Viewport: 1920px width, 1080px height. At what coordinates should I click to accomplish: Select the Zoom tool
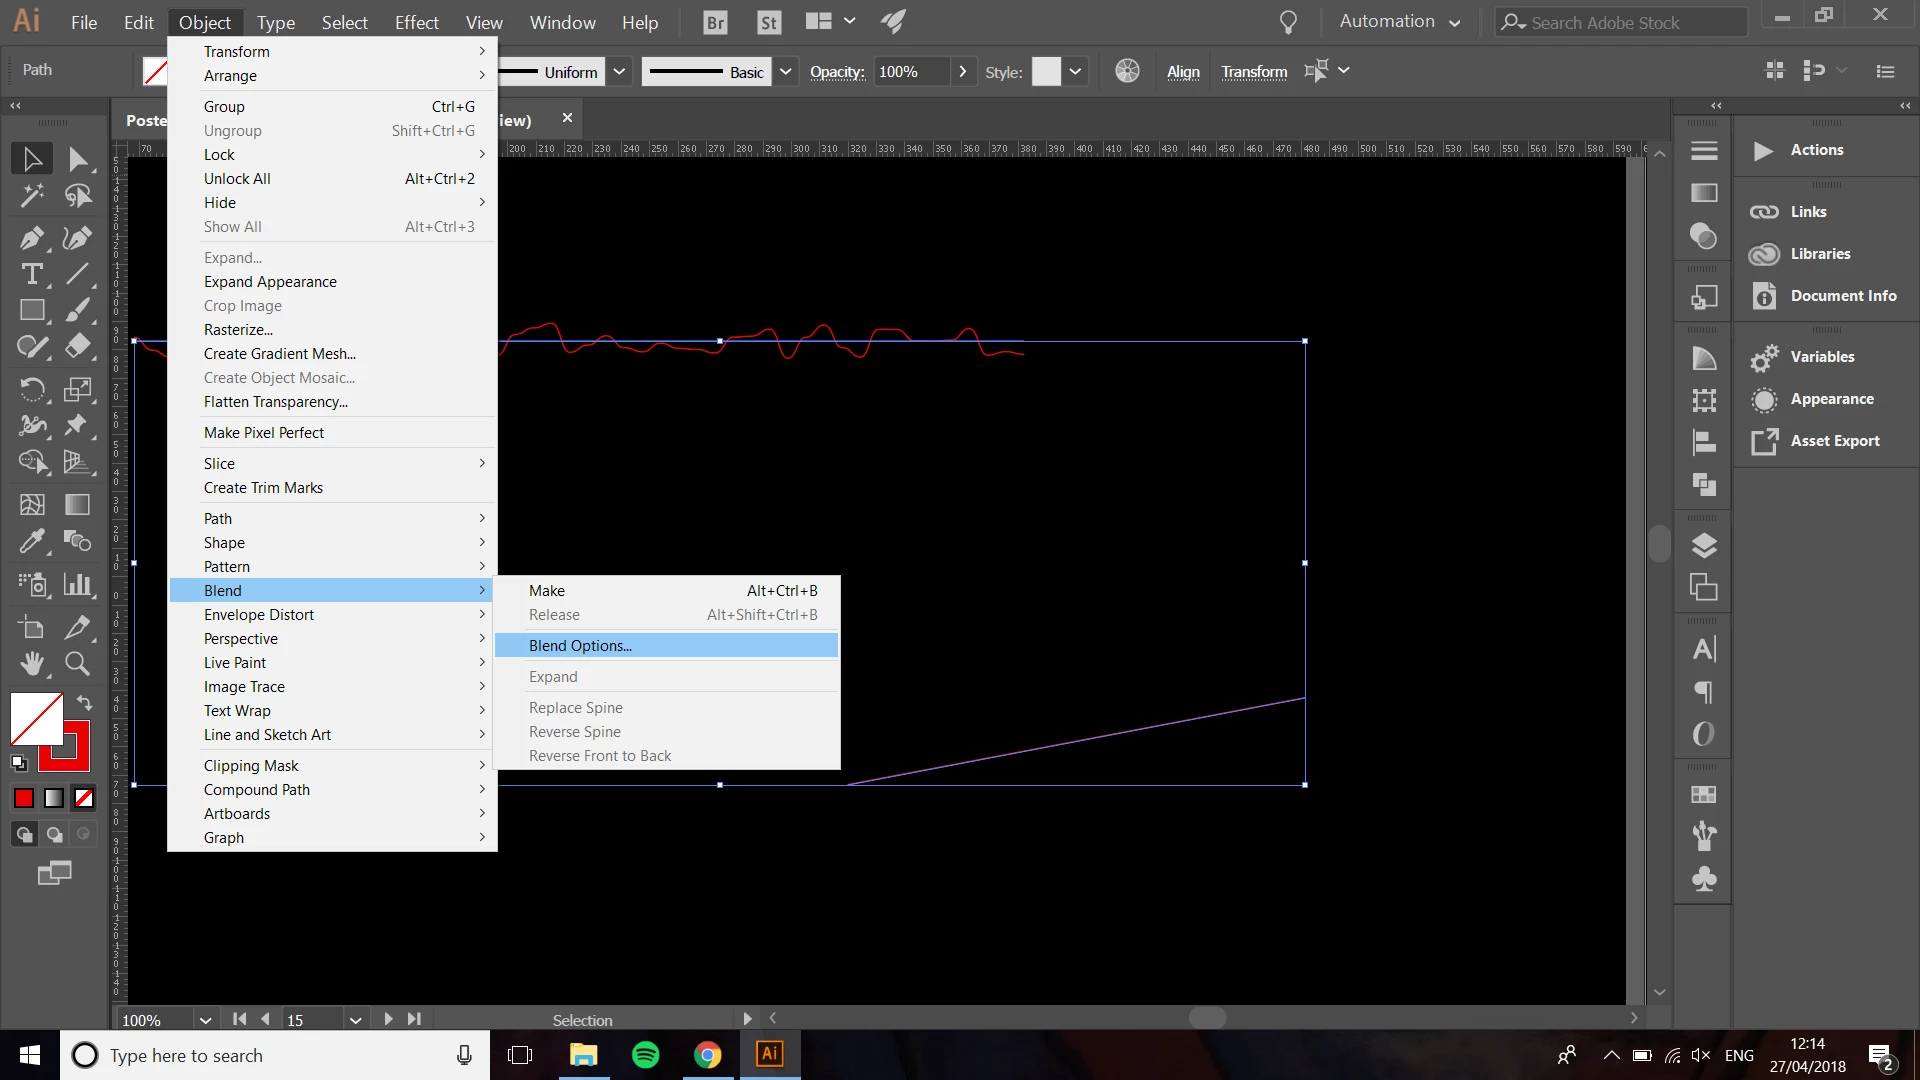click(x=77, y=663)
